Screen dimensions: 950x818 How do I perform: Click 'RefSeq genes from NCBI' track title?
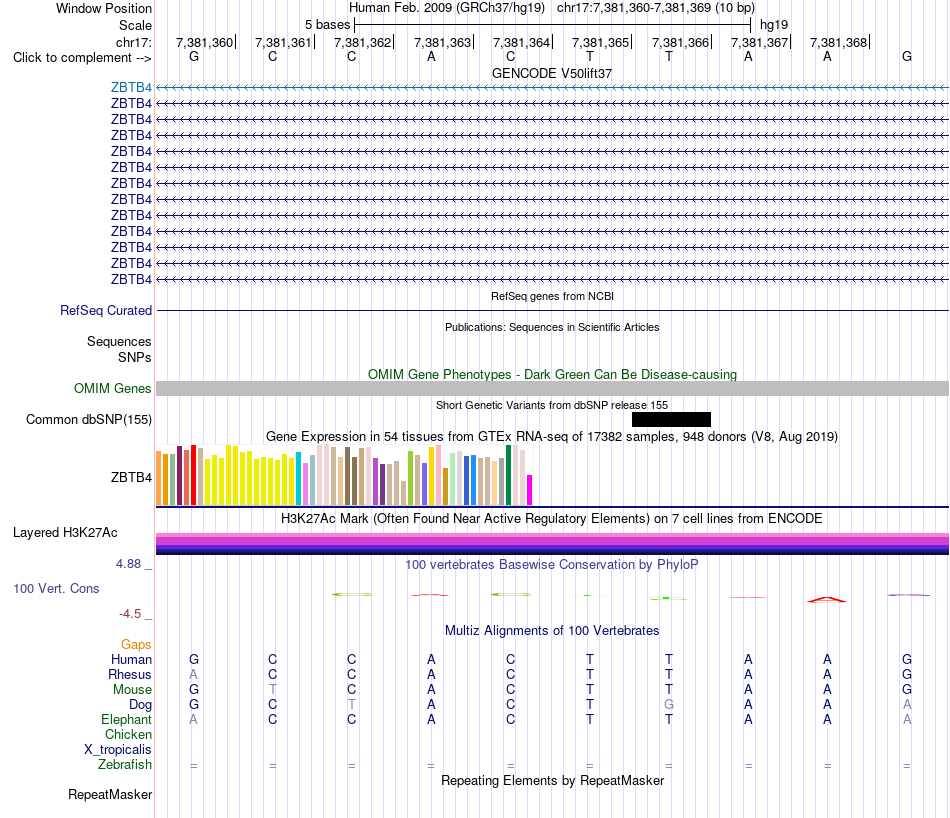[x=552, y=296]
